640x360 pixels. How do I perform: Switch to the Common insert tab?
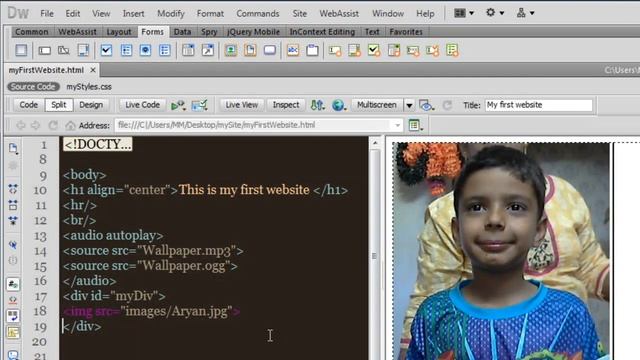coord(32,32)
